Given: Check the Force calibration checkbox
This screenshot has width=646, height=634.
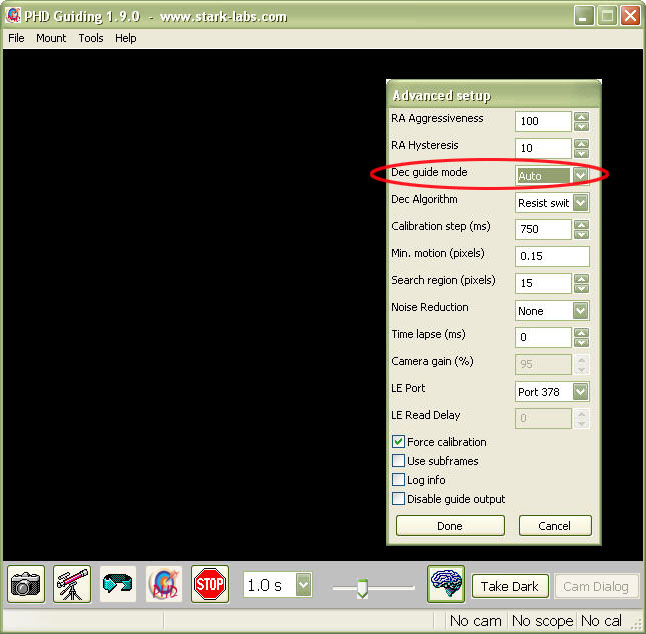Looking at the screenshot, I should coord(398,442).
